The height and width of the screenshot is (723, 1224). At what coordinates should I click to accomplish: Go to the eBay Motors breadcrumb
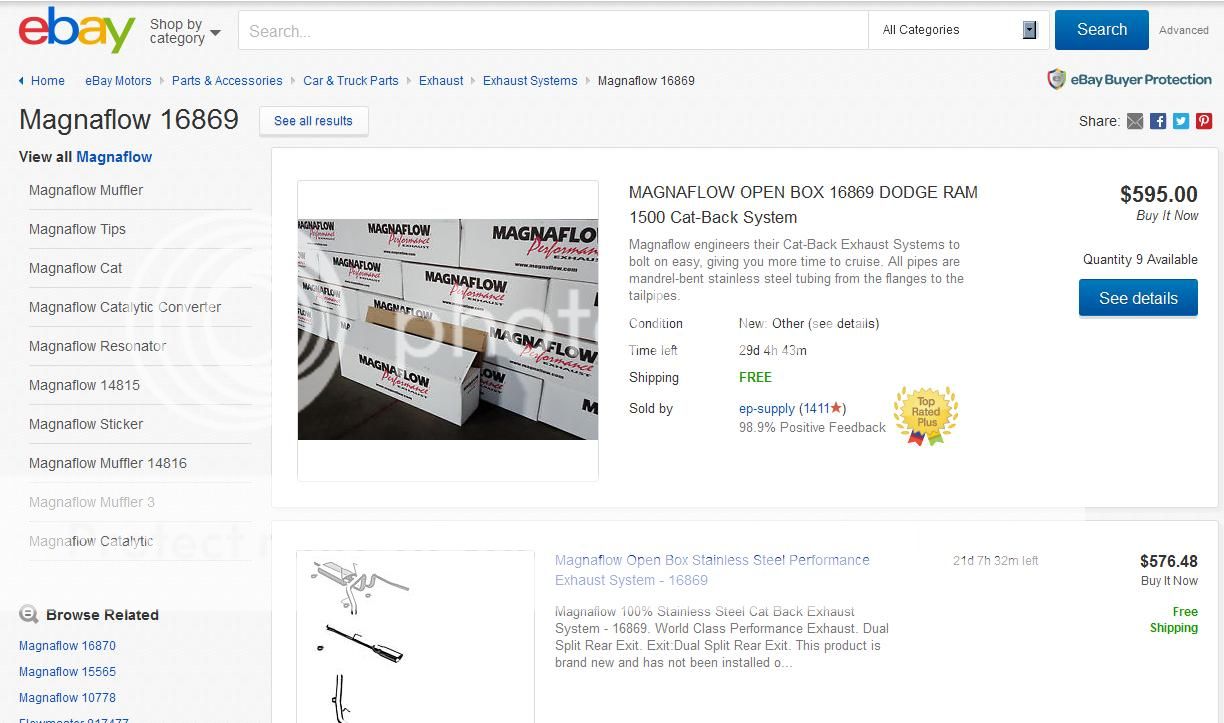click(118, 81)
